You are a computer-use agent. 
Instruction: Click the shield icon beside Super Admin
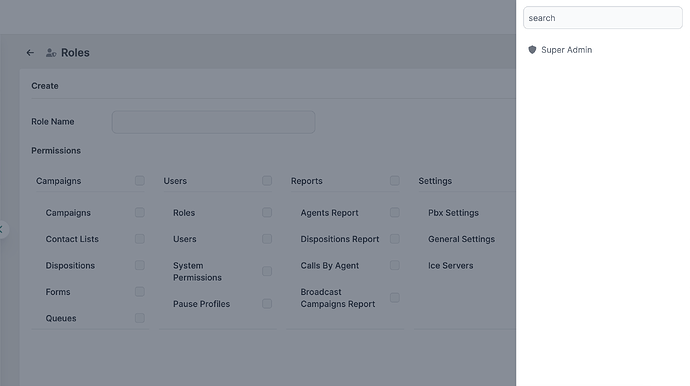(x=532, y=50)
